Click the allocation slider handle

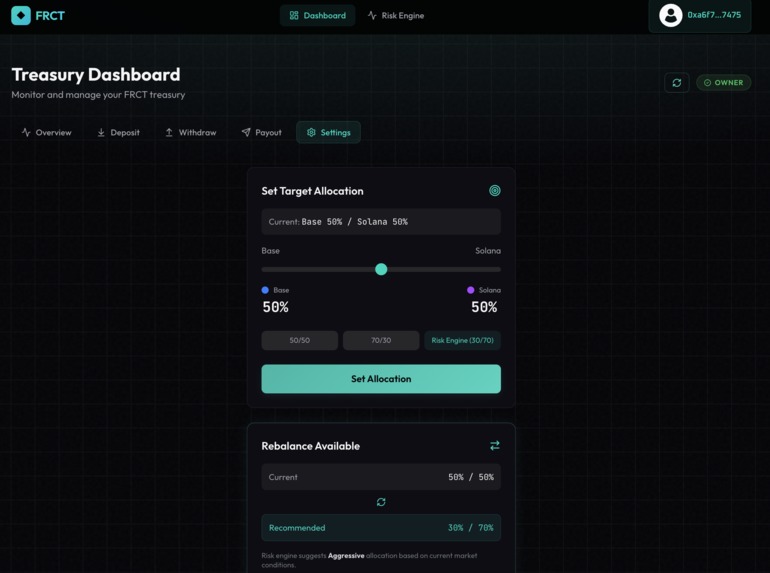(x=381, y=269)
